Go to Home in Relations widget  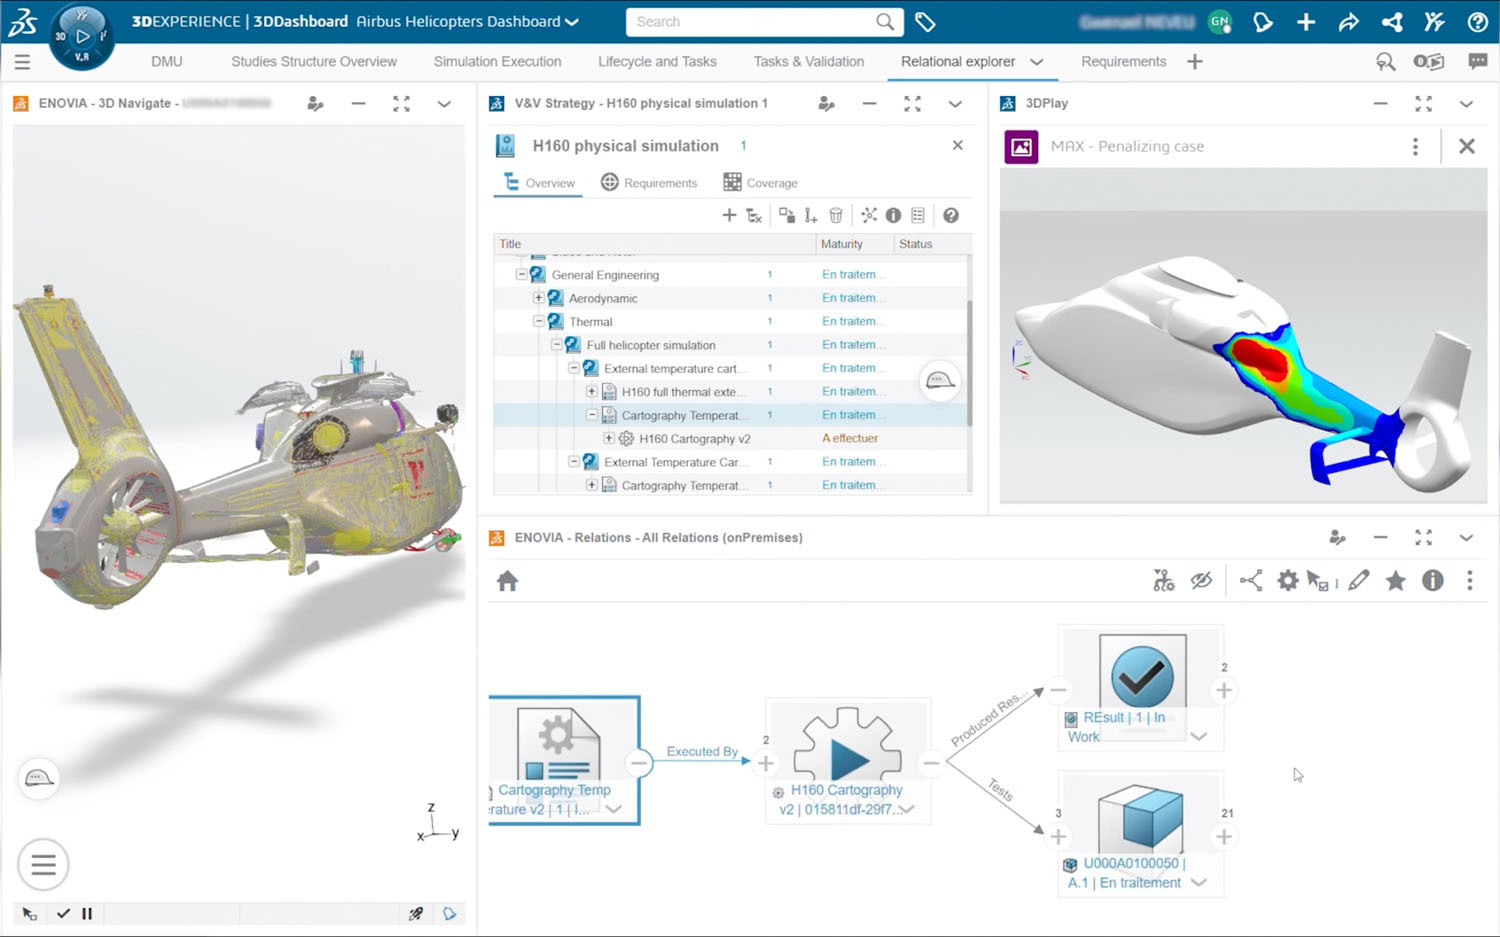(507, 581)
